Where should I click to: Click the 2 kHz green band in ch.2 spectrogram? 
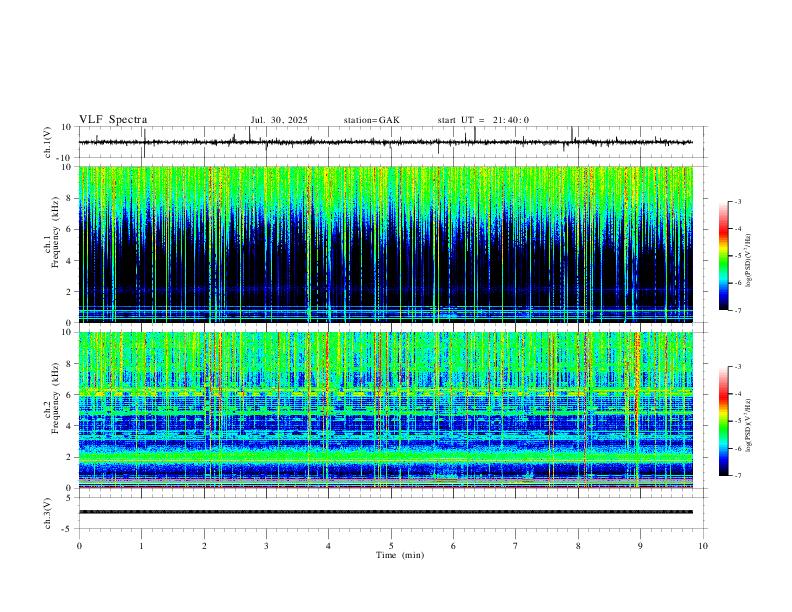coord(386,457)
